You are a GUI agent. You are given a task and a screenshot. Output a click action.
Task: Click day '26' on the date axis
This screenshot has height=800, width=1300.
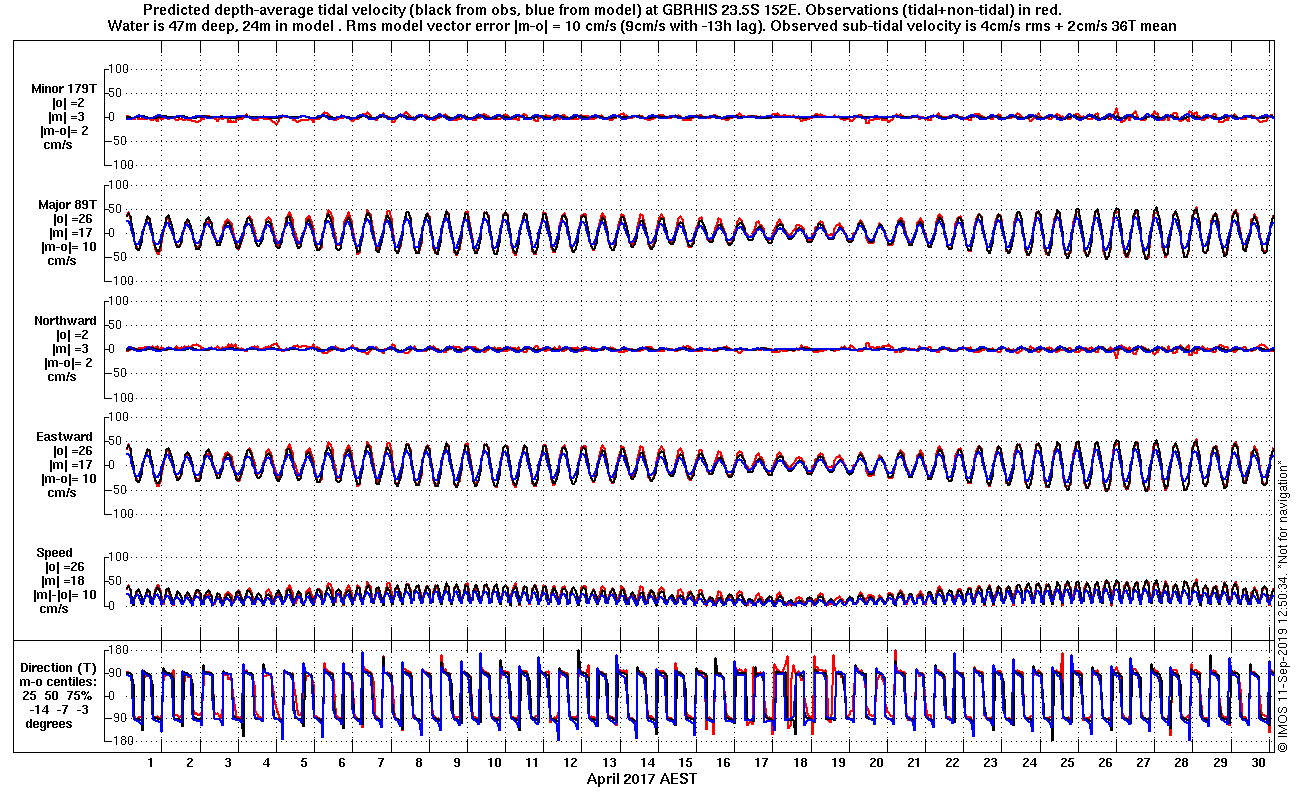click(1105, 762)
